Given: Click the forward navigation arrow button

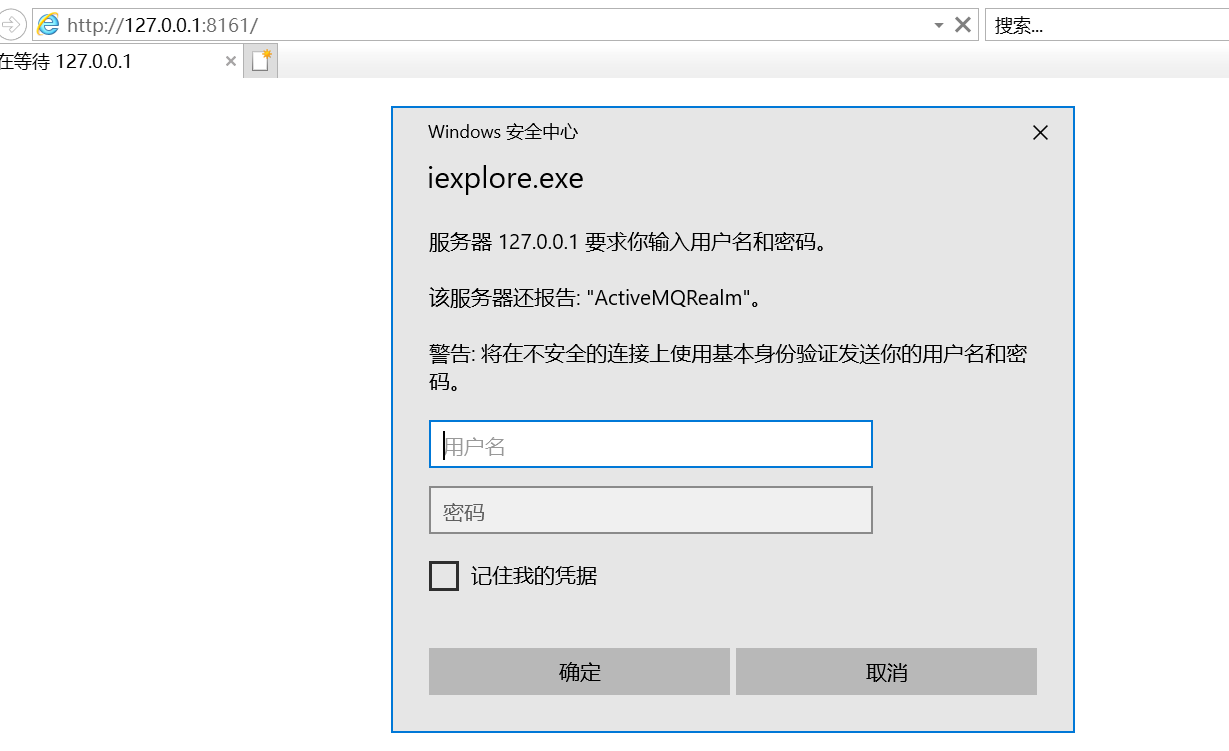Looking at the screenshot, I should (x=12, y=25).
